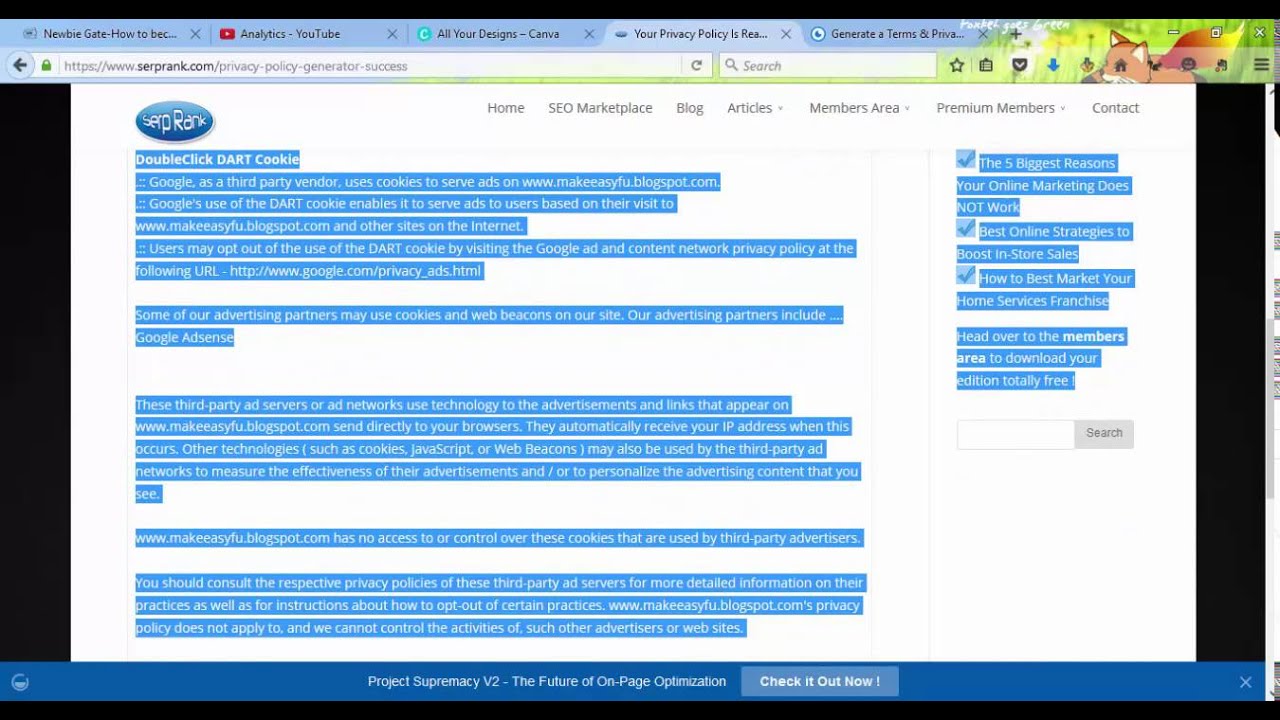Image resolution: width=1280 pixels, height=720 pixels.
Task: Open How to Best Market Your link
Action: click(1044, 289)
